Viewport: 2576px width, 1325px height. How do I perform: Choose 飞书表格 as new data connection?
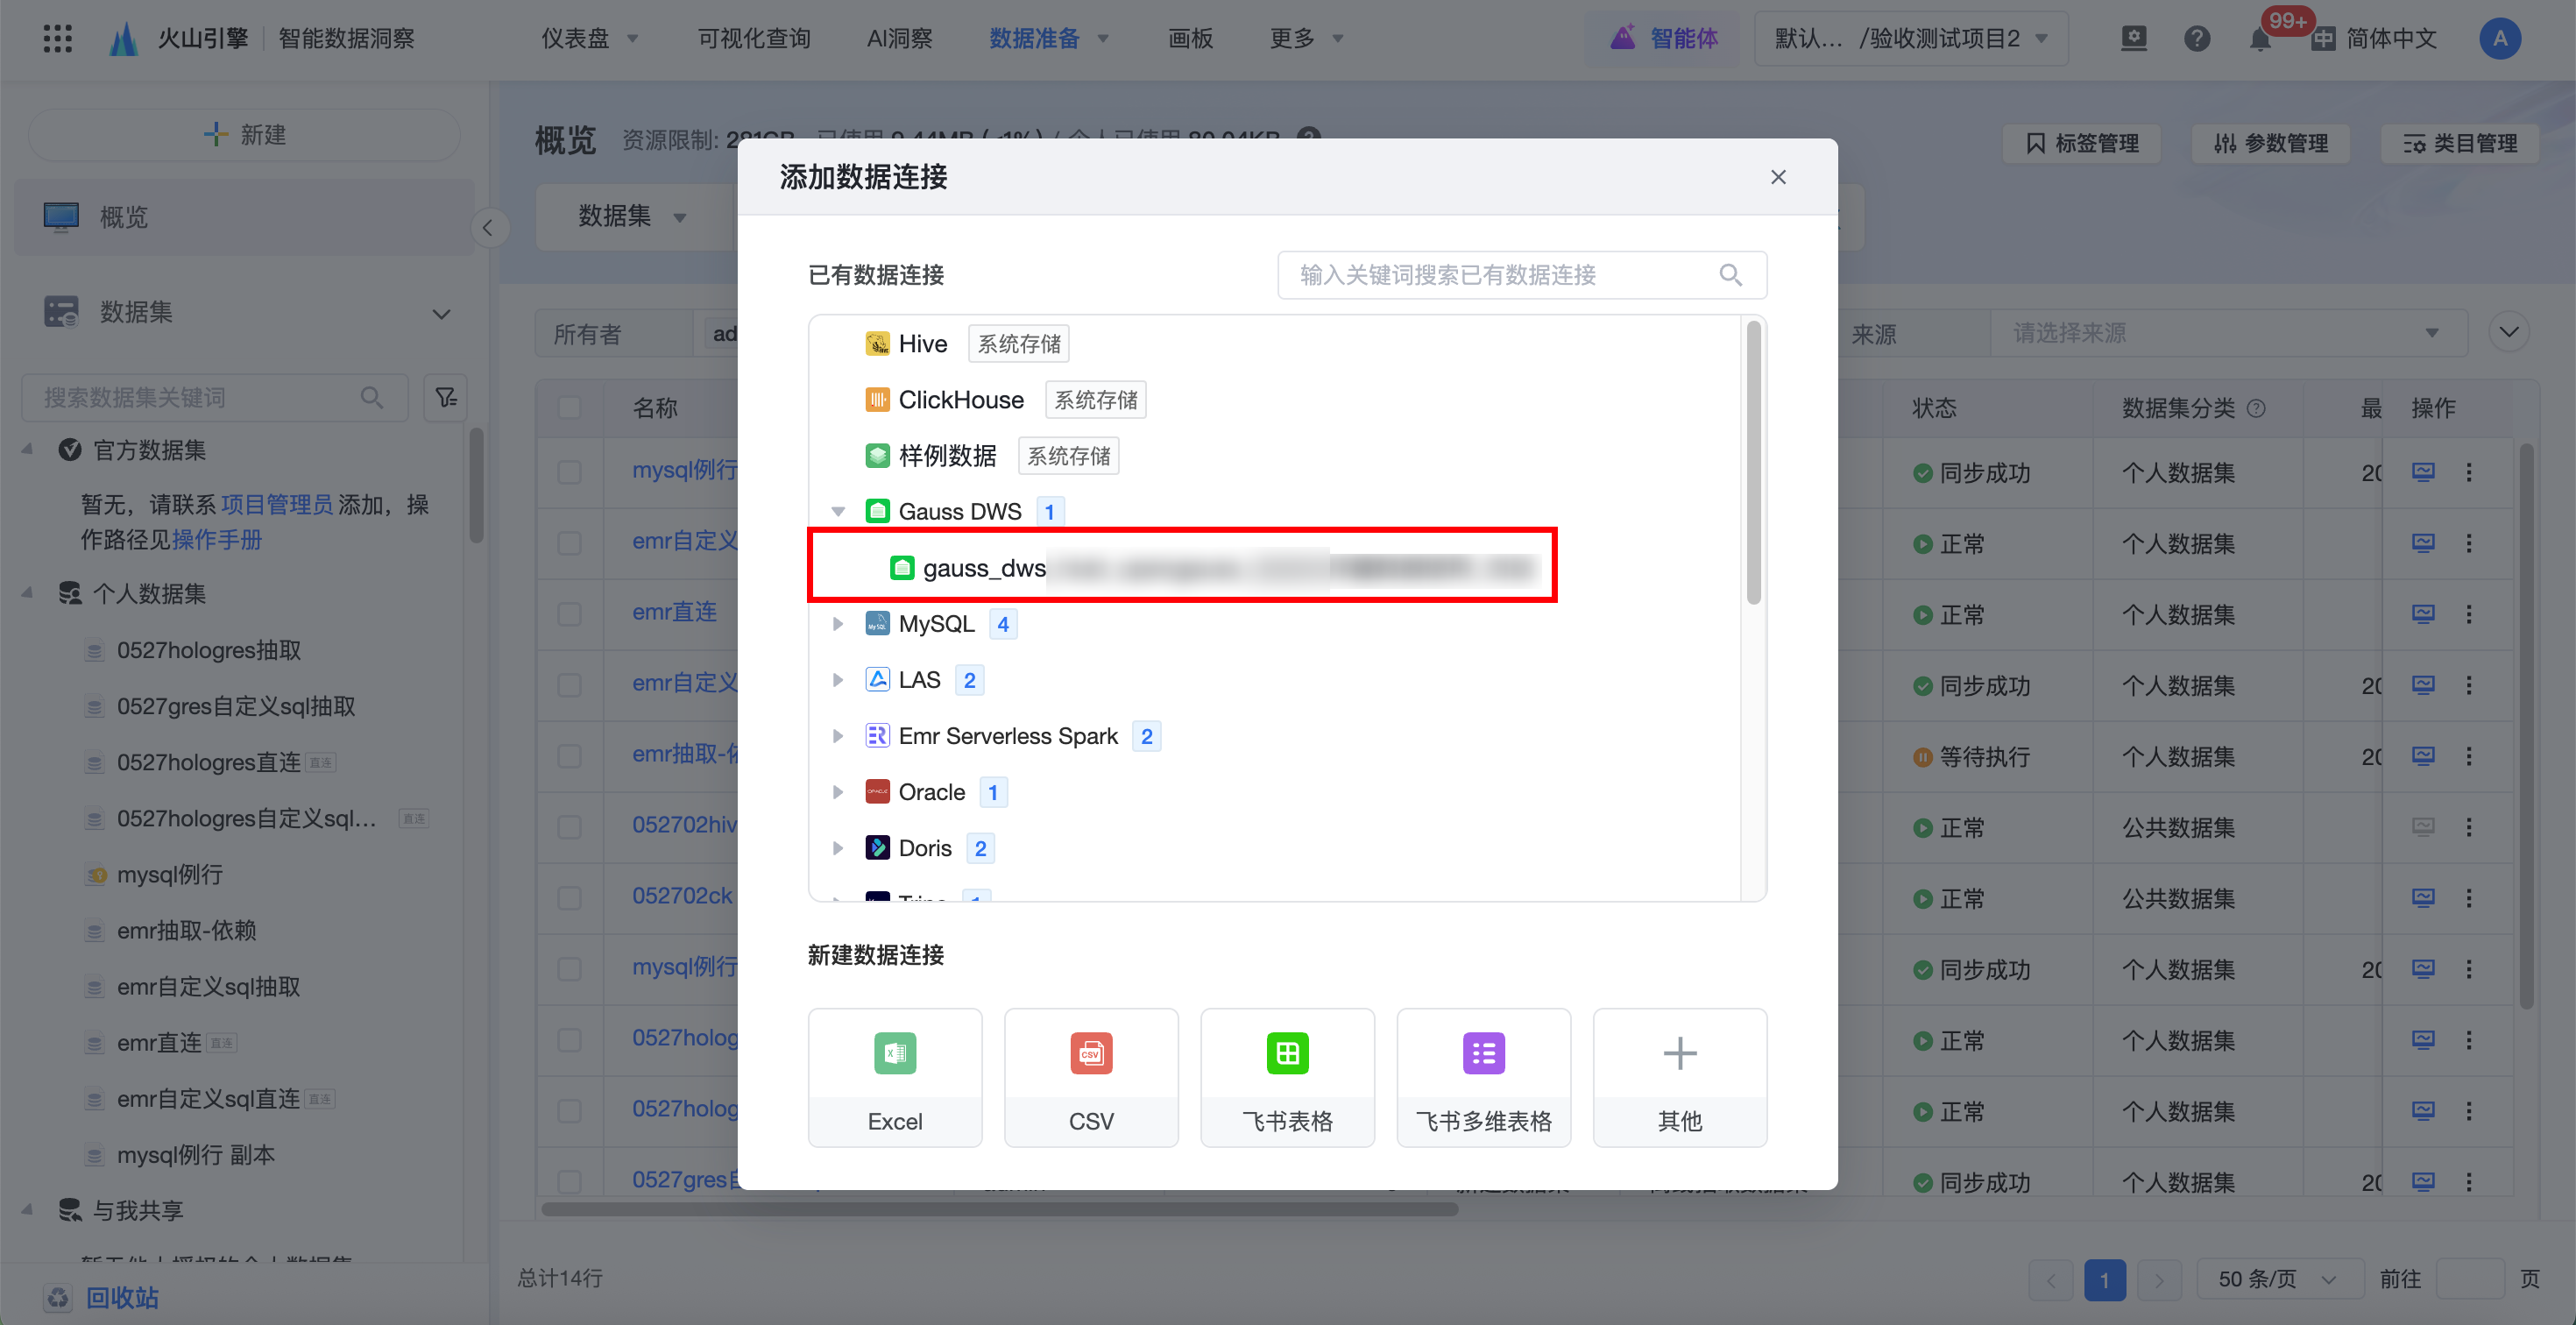tap(1287, 1077)
